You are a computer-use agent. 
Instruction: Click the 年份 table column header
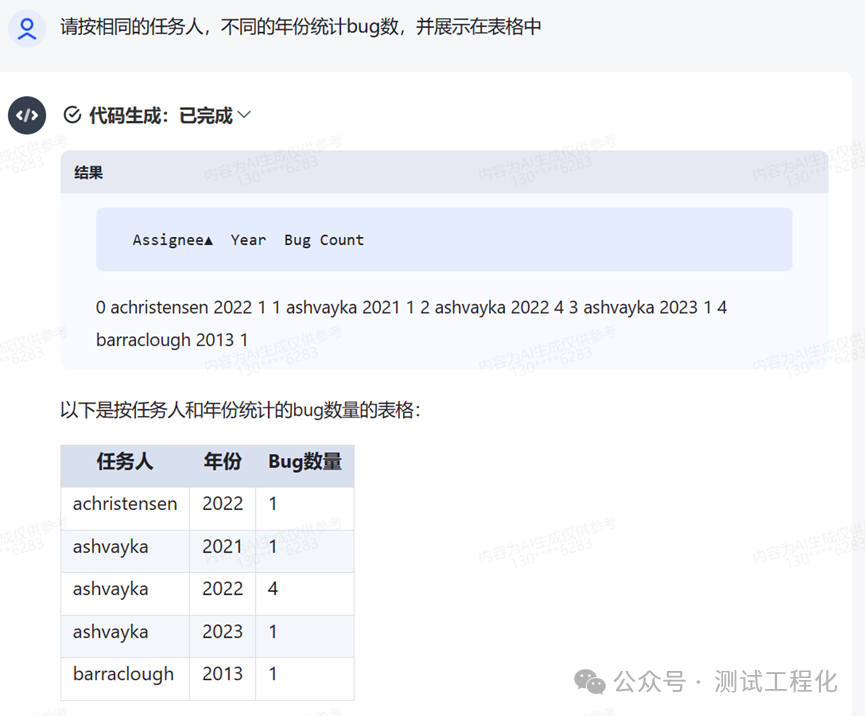pos(222,462)
